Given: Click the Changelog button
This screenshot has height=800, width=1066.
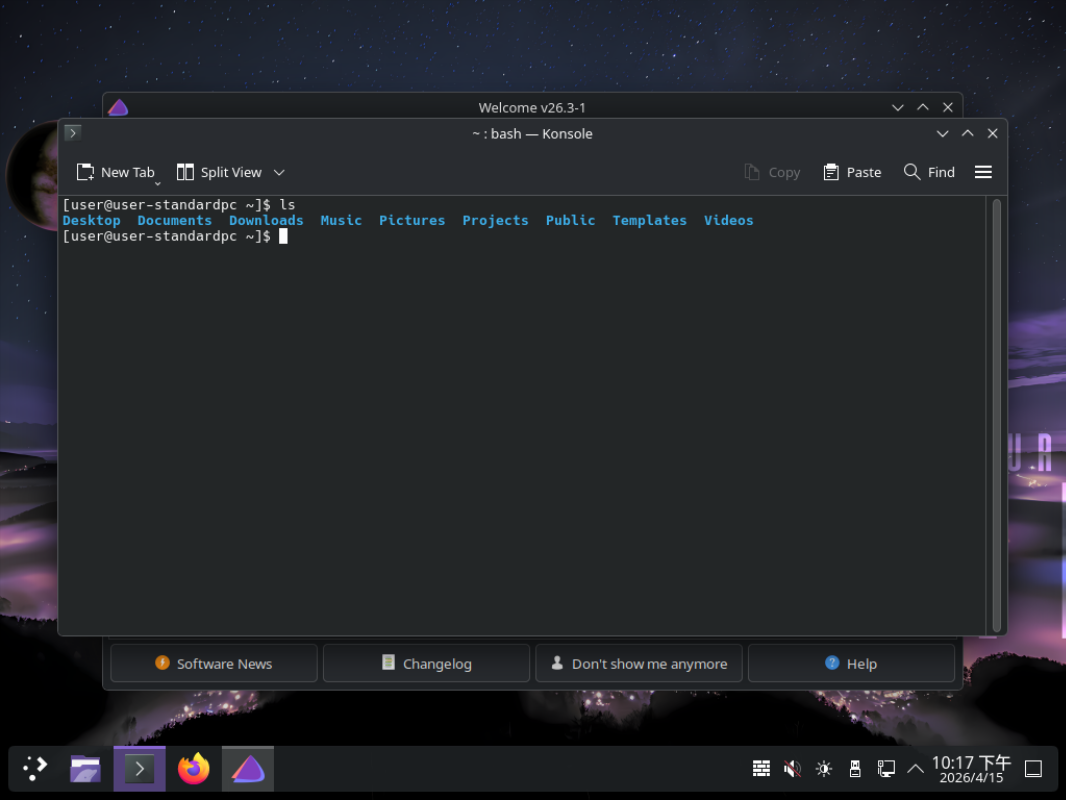Looking at the screenshot, I should click(x=426, y=663).
